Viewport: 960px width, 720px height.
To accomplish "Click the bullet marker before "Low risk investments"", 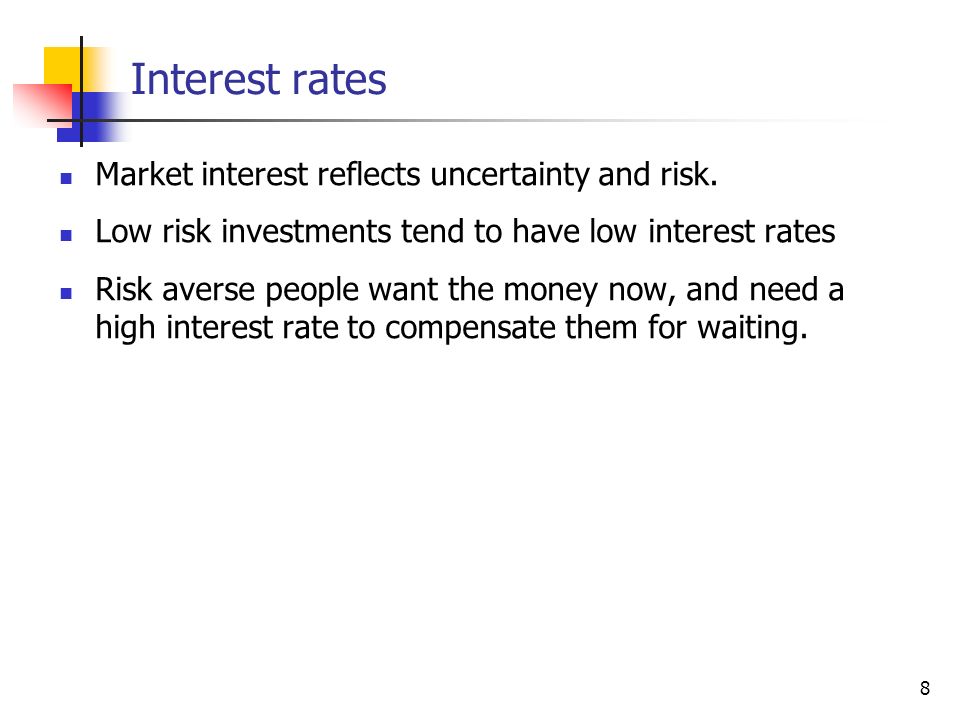I will pos(66,235).
